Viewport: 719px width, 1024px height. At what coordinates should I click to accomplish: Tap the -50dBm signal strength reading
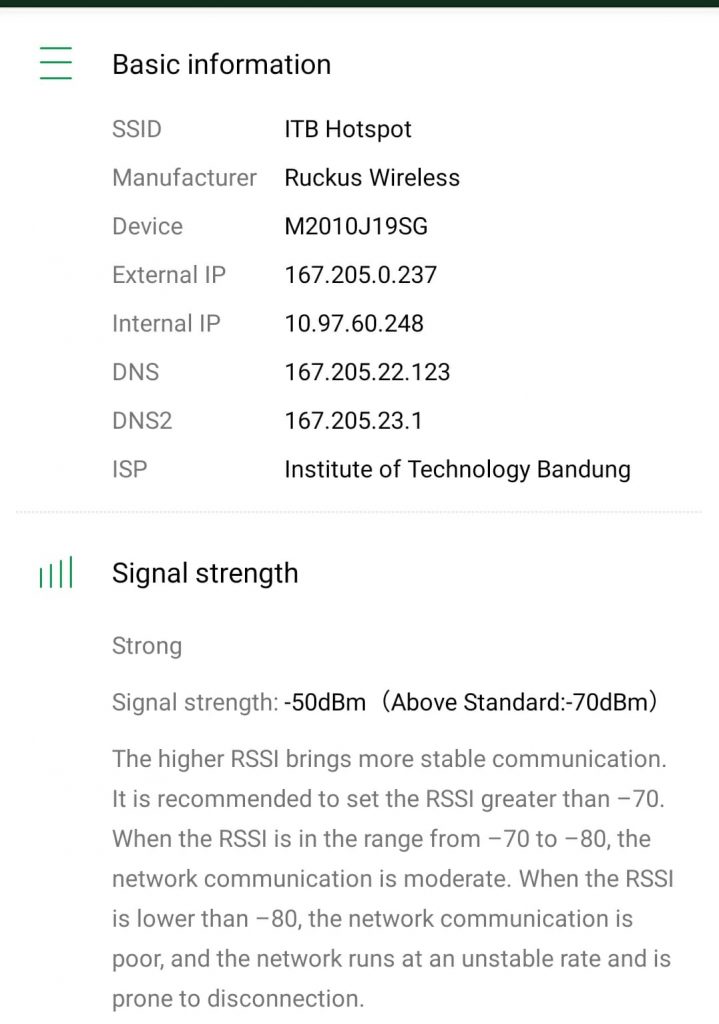click(x=325, y=703)
